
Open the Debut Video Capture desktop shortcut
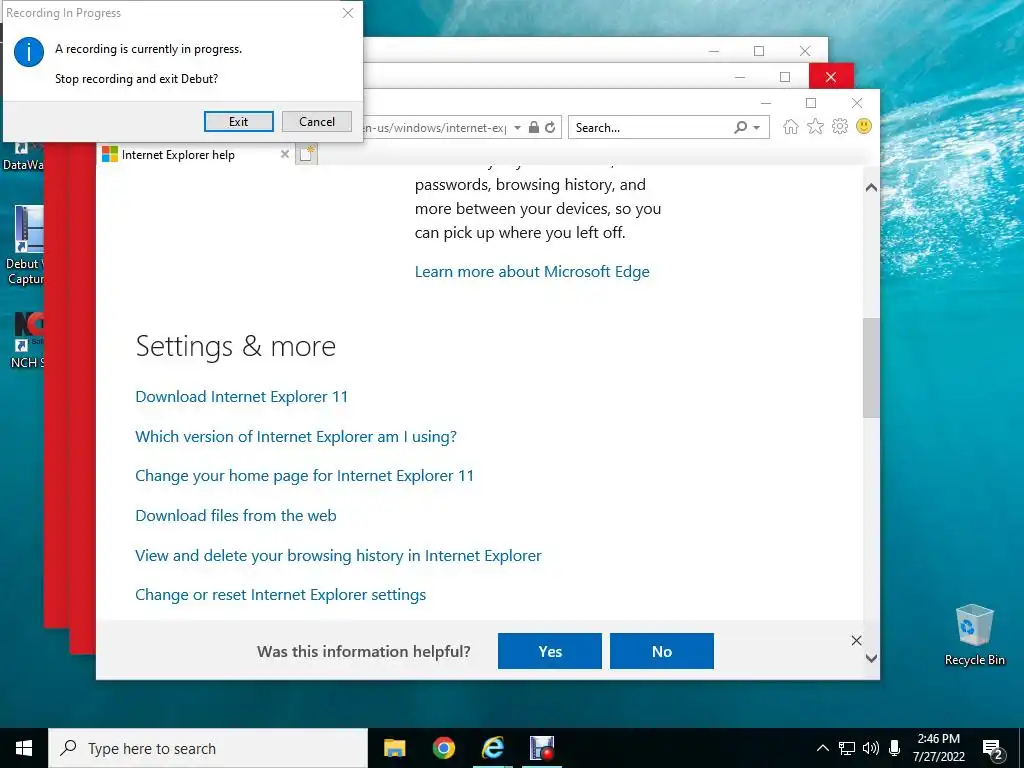pos(25,245)
